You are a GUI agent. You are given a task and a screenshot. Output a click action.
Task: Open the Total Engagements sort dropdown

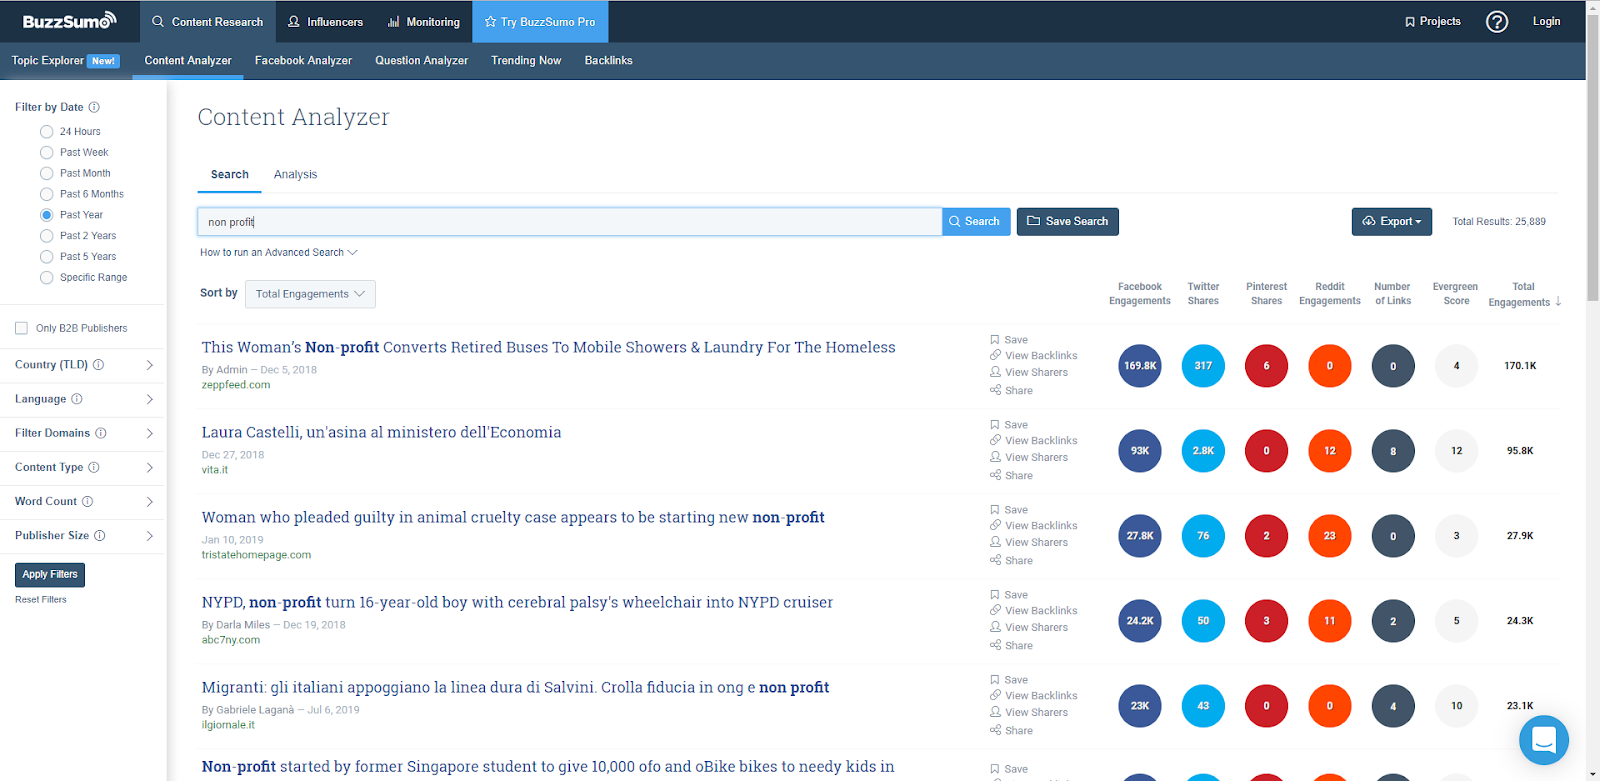(310, 294)
